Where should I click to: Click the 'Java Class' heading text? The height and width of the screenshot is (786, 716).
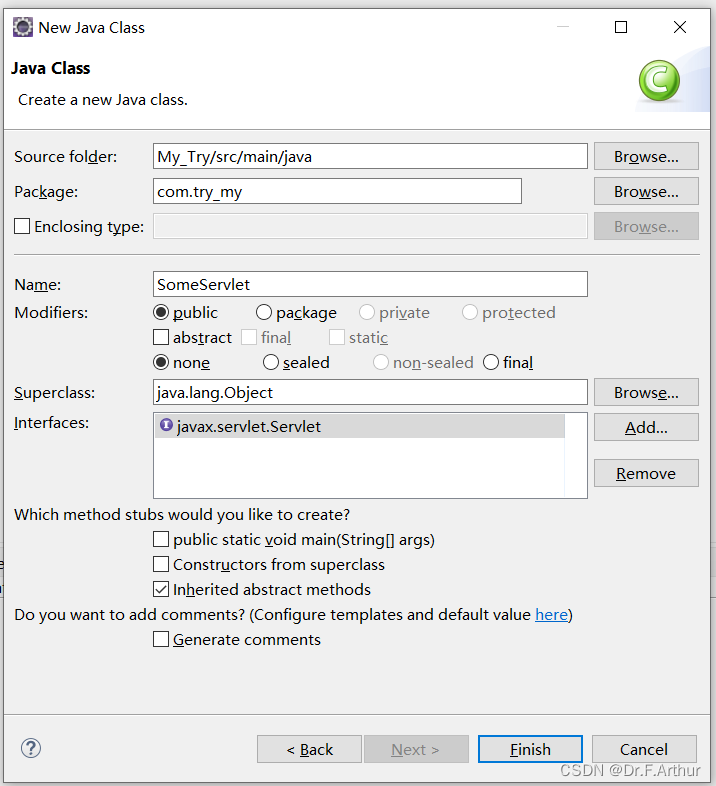[x=51, y=68]
